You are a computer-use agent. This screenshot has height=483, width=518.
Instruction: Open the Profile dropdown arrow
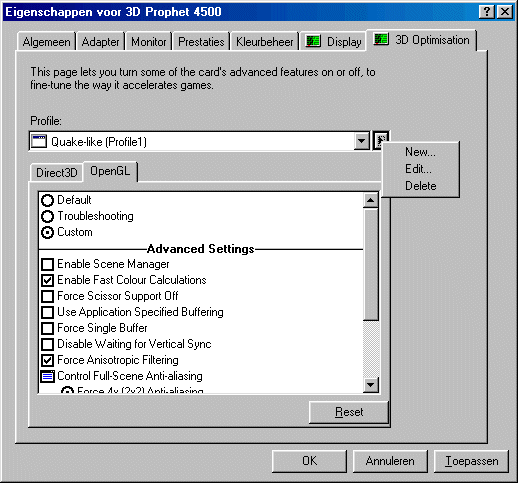coord(361,141)
